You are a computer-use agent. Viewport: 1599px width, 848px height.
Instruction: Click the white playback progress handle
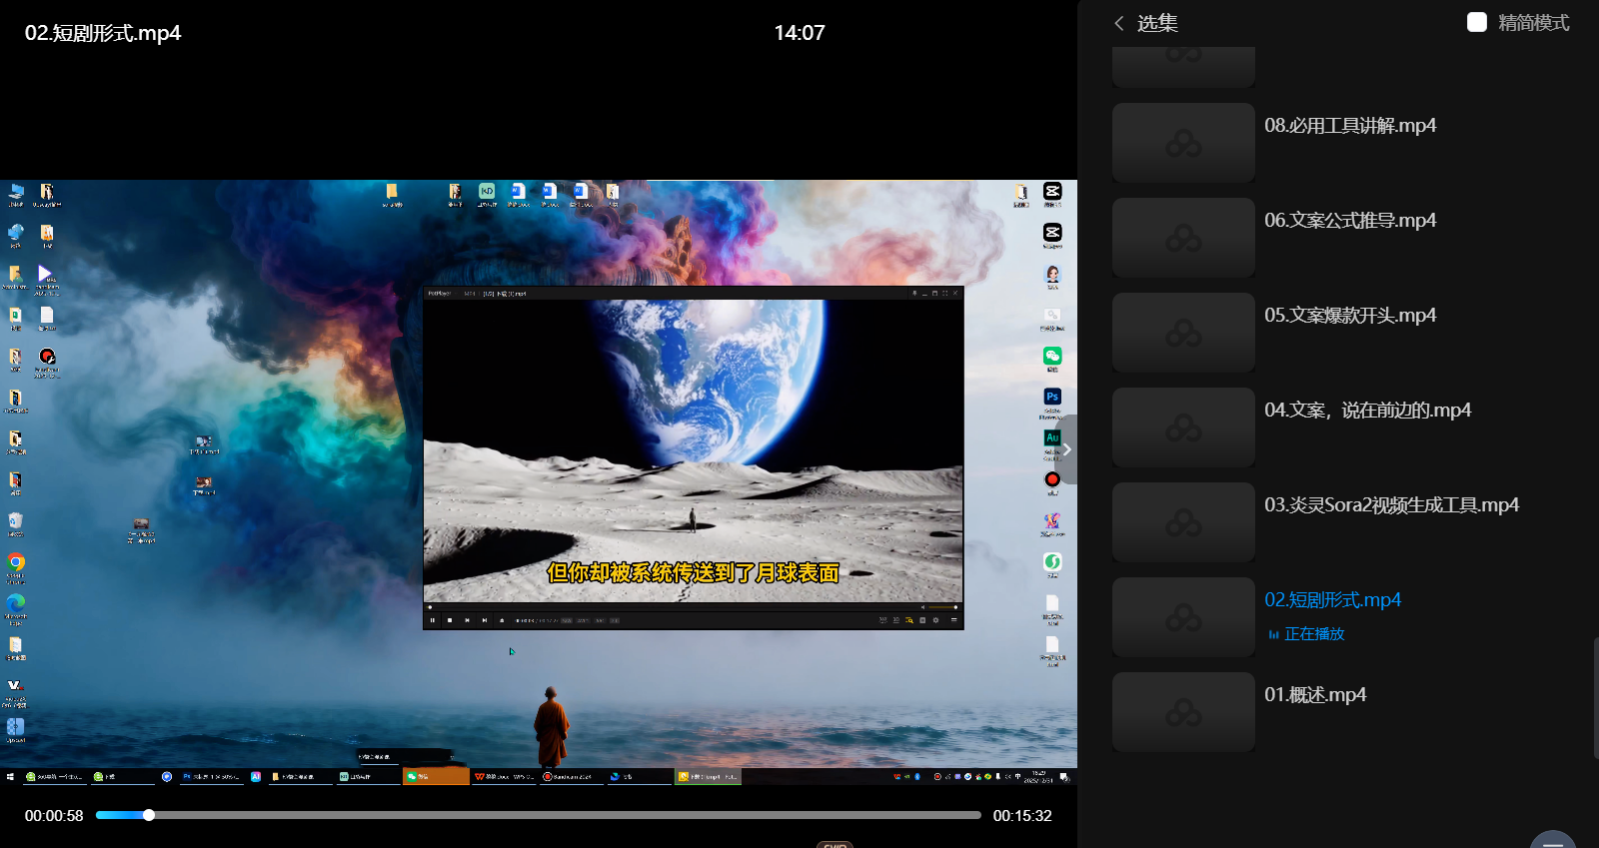149,815
